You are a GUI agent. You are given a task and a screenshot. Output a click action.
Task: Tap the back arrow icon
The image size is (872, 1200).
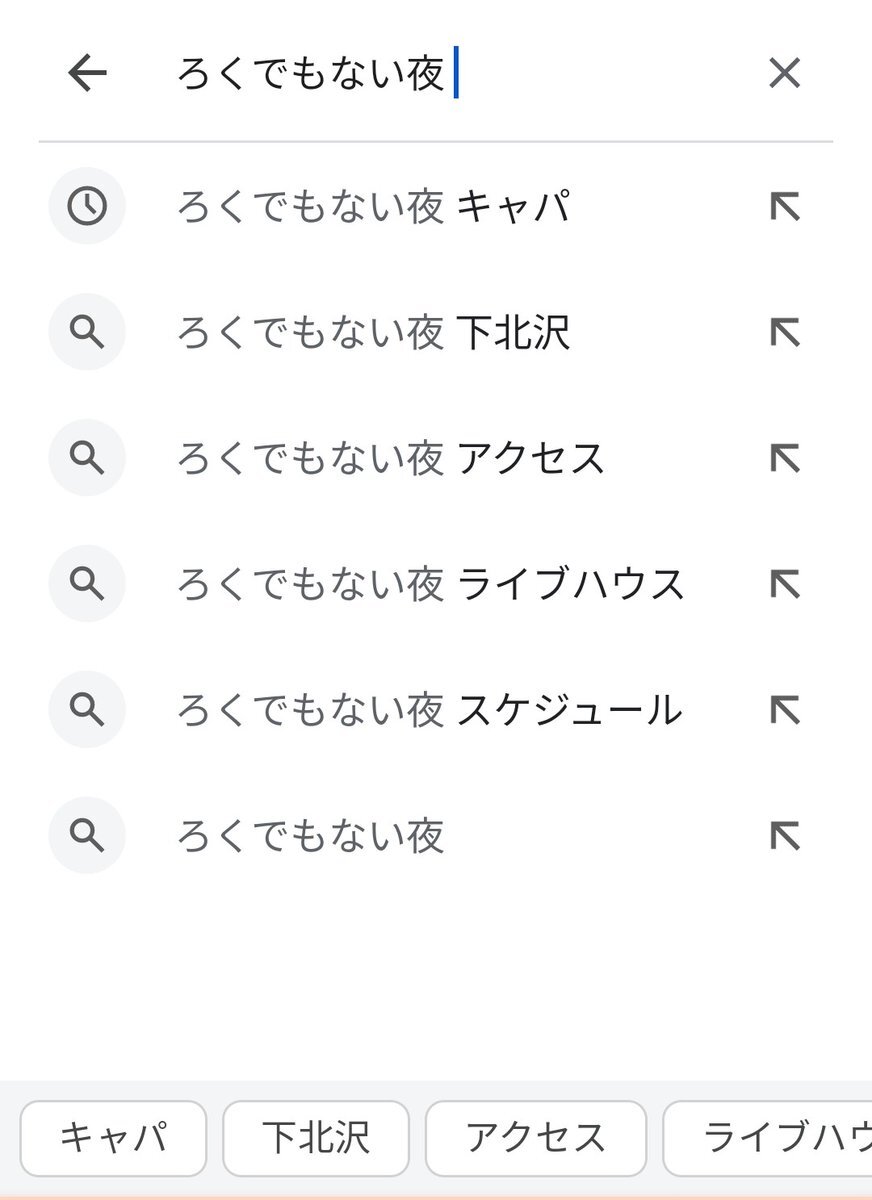(x=87, y=73)
